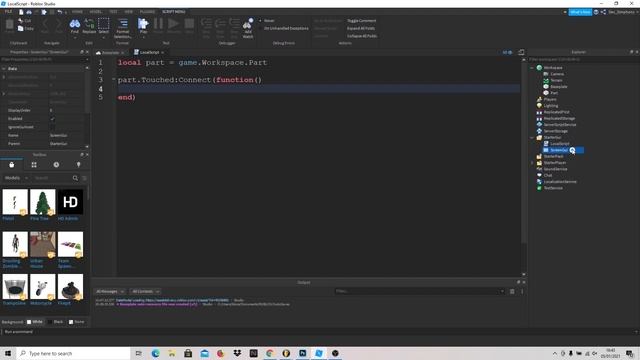640x360 pixels.
Task: Click the Share icon at top right
Action: (x=603, y=12)
